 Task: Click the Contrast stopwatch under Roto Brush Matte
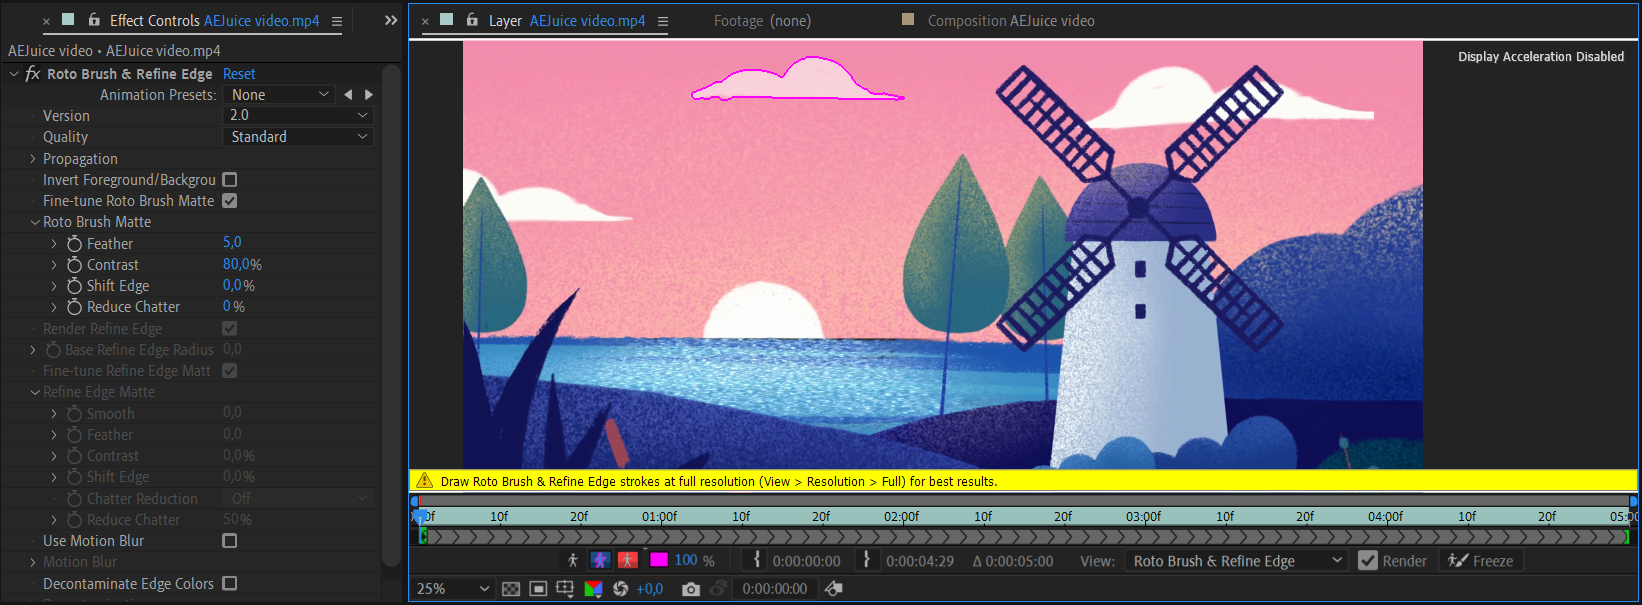(x=74, y=265)
